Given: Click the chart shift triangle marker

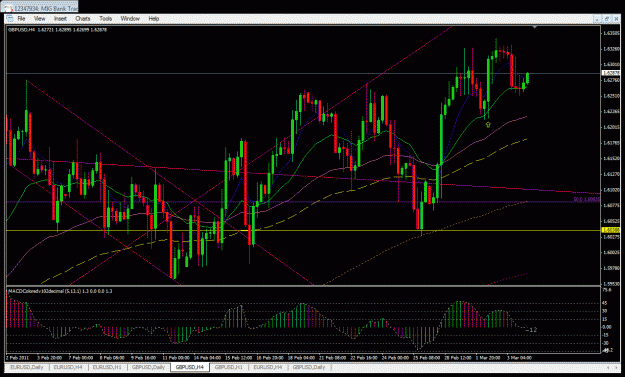Looking at the screenshot, I should coord(535,27).
